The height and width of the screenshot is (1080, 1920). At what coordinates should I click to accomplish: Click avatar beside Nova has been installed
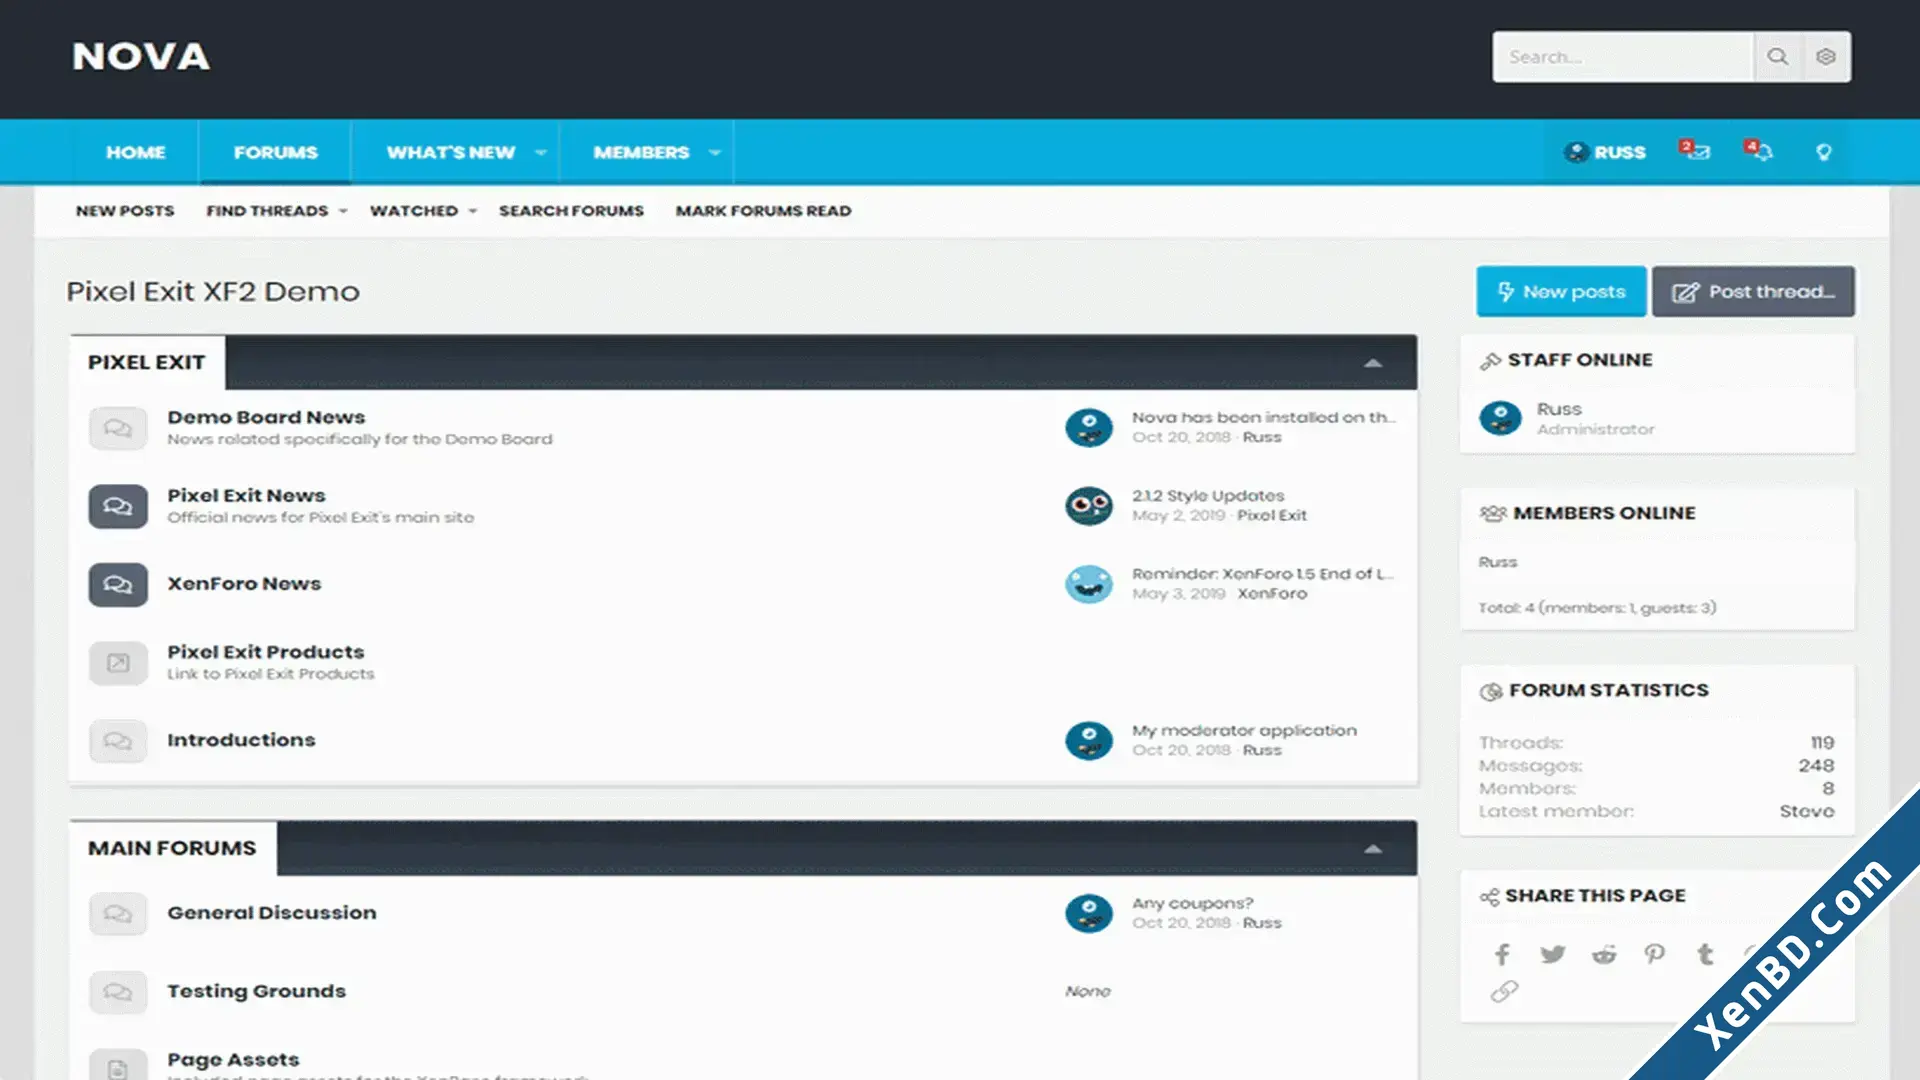pos(1089,428)
